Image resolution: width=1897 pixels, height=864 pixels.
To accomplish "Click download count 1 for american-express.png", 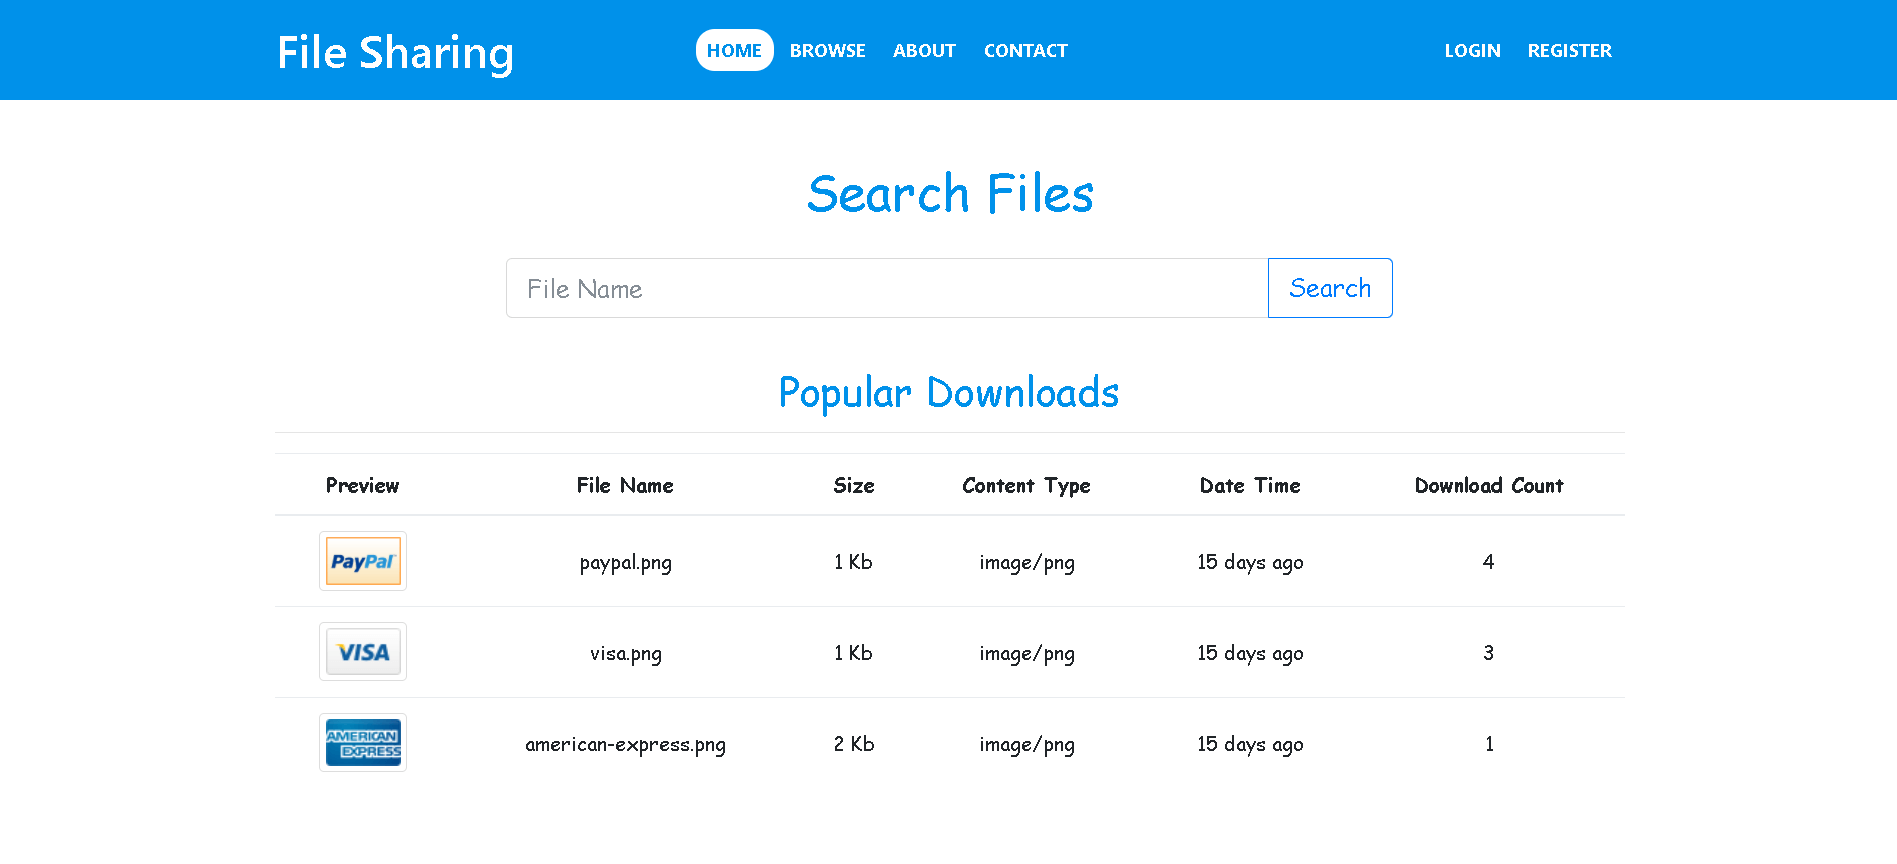I will (1489, 743).
